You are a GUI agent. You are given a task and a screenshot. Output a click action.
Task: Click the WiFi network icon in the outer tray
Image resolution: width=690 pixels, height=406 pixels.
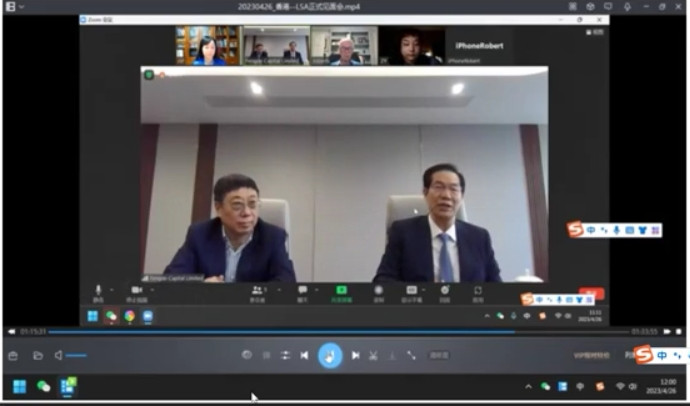pos(620,386)
